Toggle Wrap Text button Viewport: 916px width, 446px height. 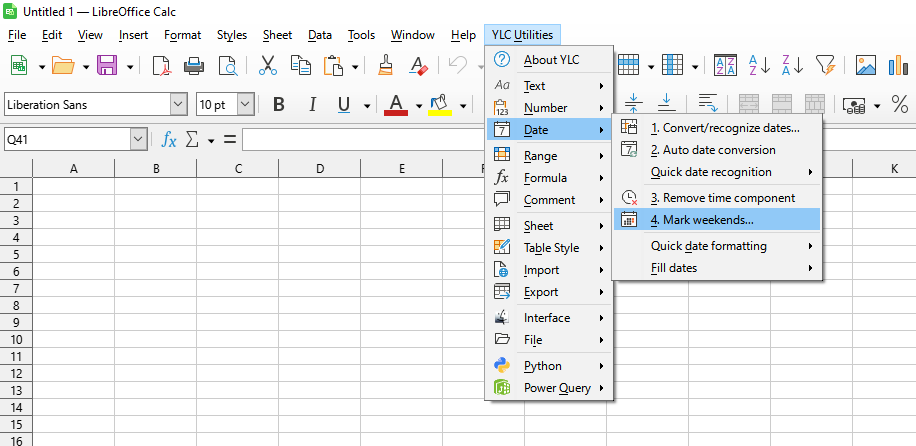708,104
